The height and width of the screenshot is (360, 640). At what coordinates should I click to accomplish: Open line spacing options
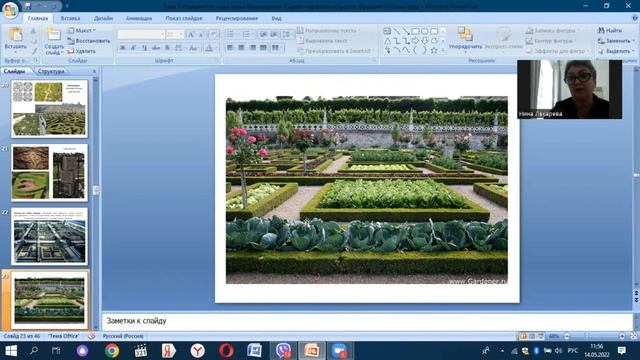point(287,34)
